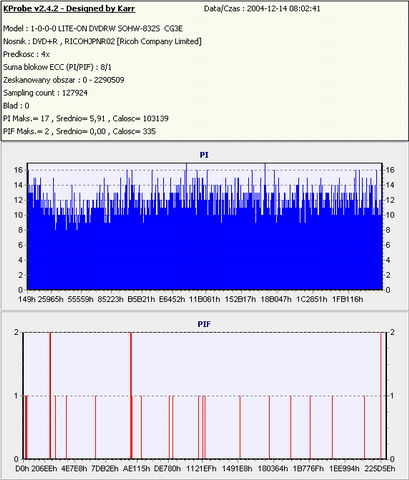Click the Zeskanowany obszar range line
Image resolution: width=409 pixels, height=480 pixels.
click(64, 80)
